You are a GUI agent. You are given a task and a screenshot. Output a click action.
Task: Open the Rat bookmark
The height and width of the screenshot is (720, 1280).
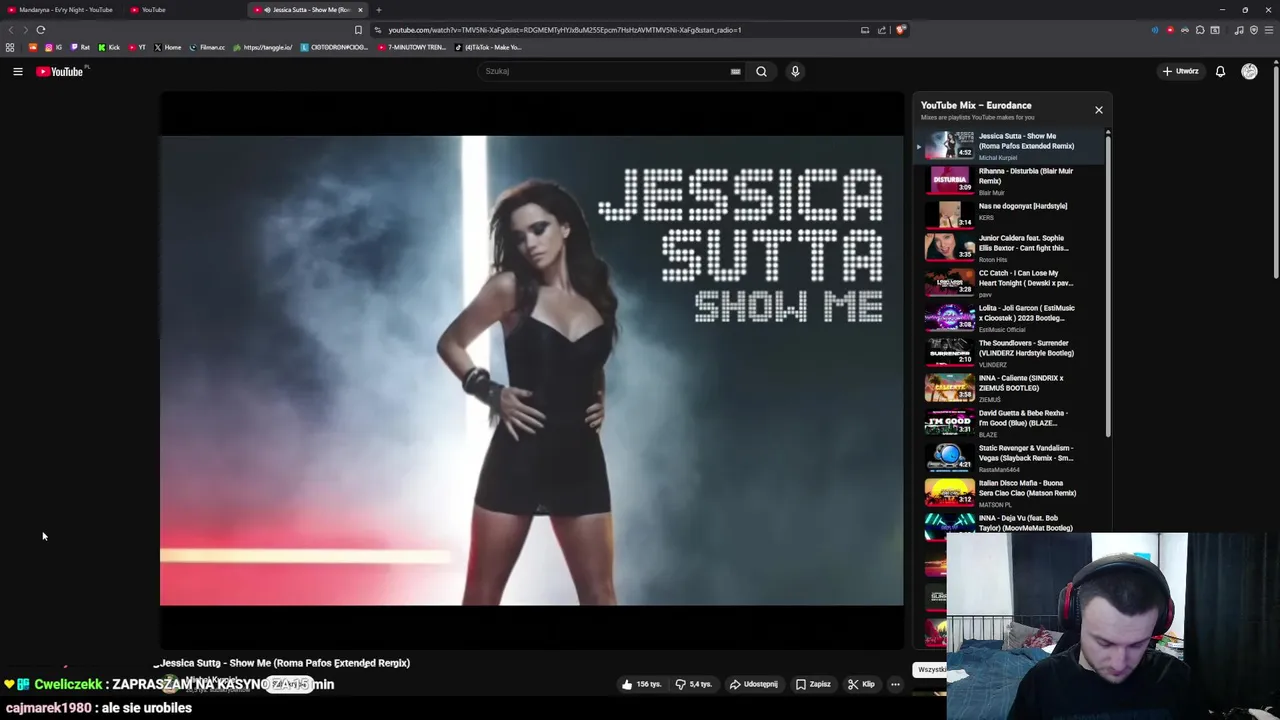(x=80, y=47)
